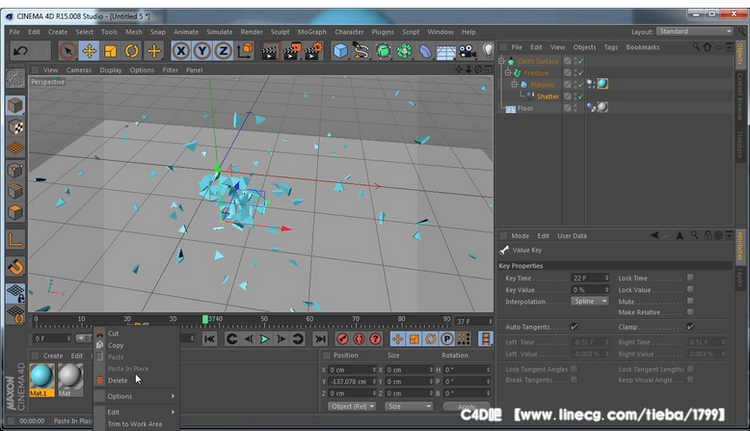Viewport: 750px width, 431px height.
Task: Toggle the Lock Time checkbox
Action: [690, 277]
